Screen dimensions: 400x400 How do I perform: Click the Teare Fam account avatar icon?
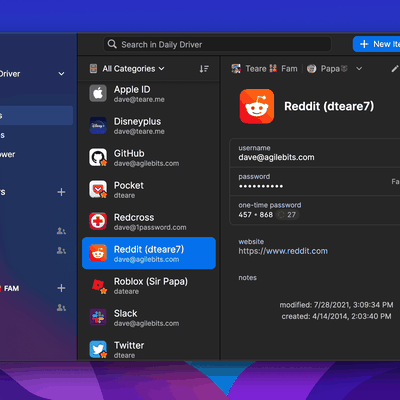(236, 69)
